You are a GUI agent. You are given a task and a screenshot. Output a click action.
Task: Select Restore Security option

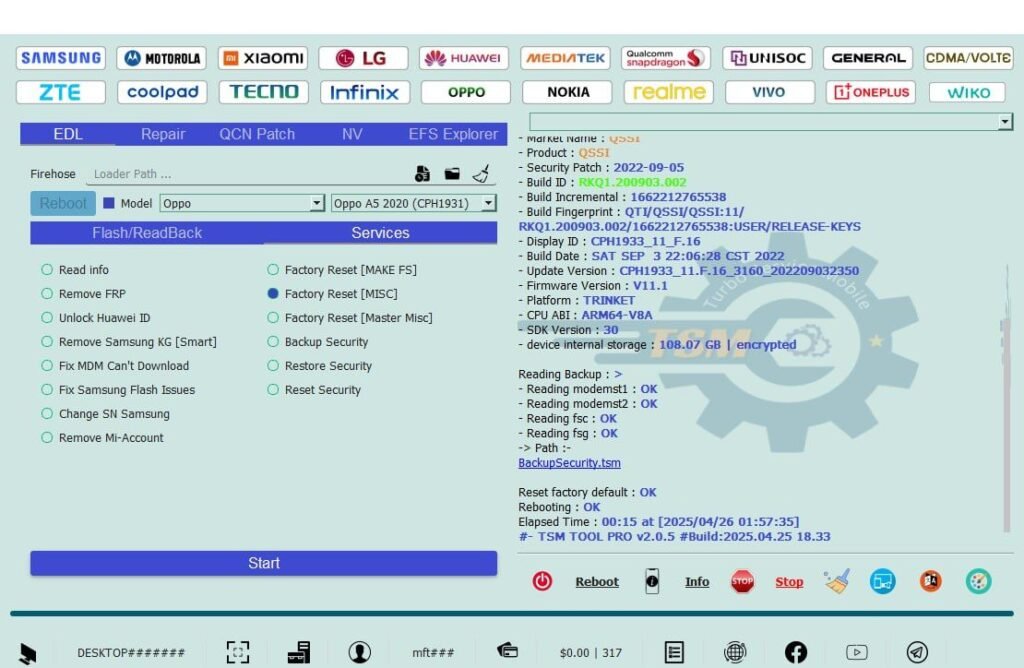(319, 366)
